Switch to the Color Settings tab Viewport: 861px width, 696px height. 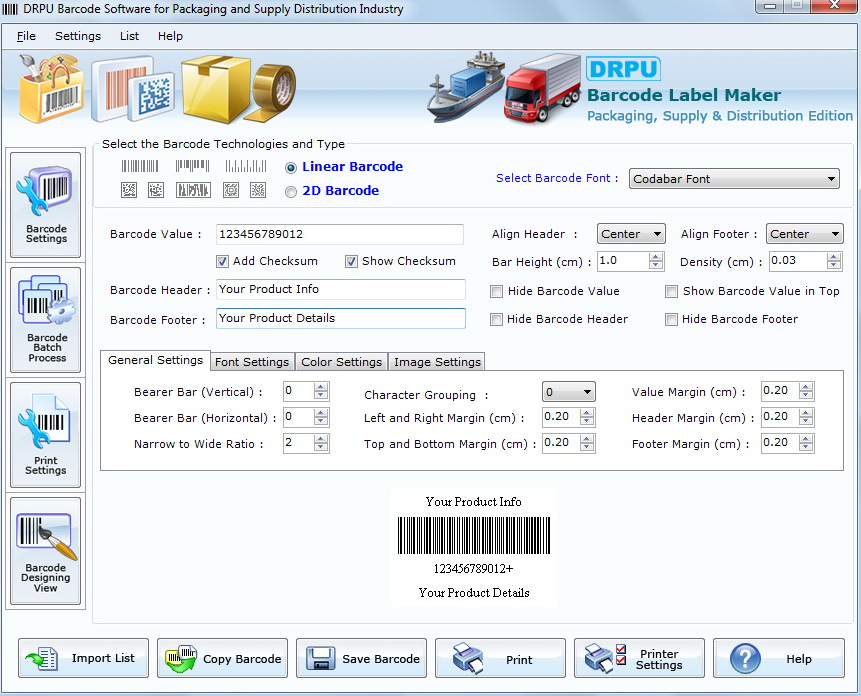[x=341, y=362]
